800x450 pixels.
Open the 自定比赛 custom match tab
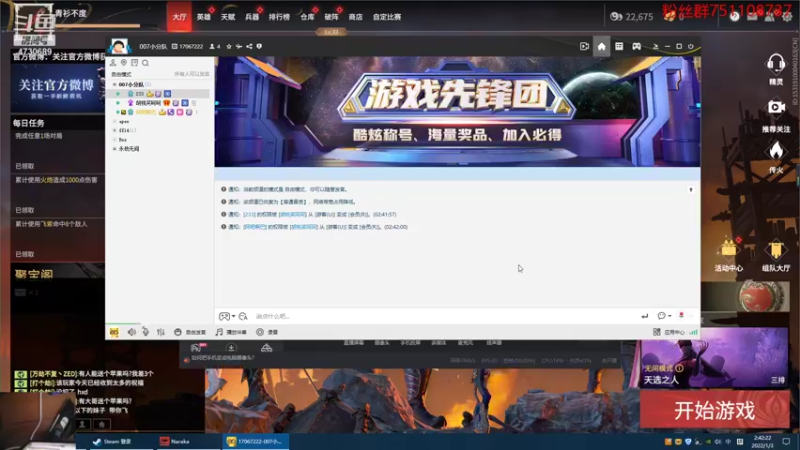click(387, 17)
